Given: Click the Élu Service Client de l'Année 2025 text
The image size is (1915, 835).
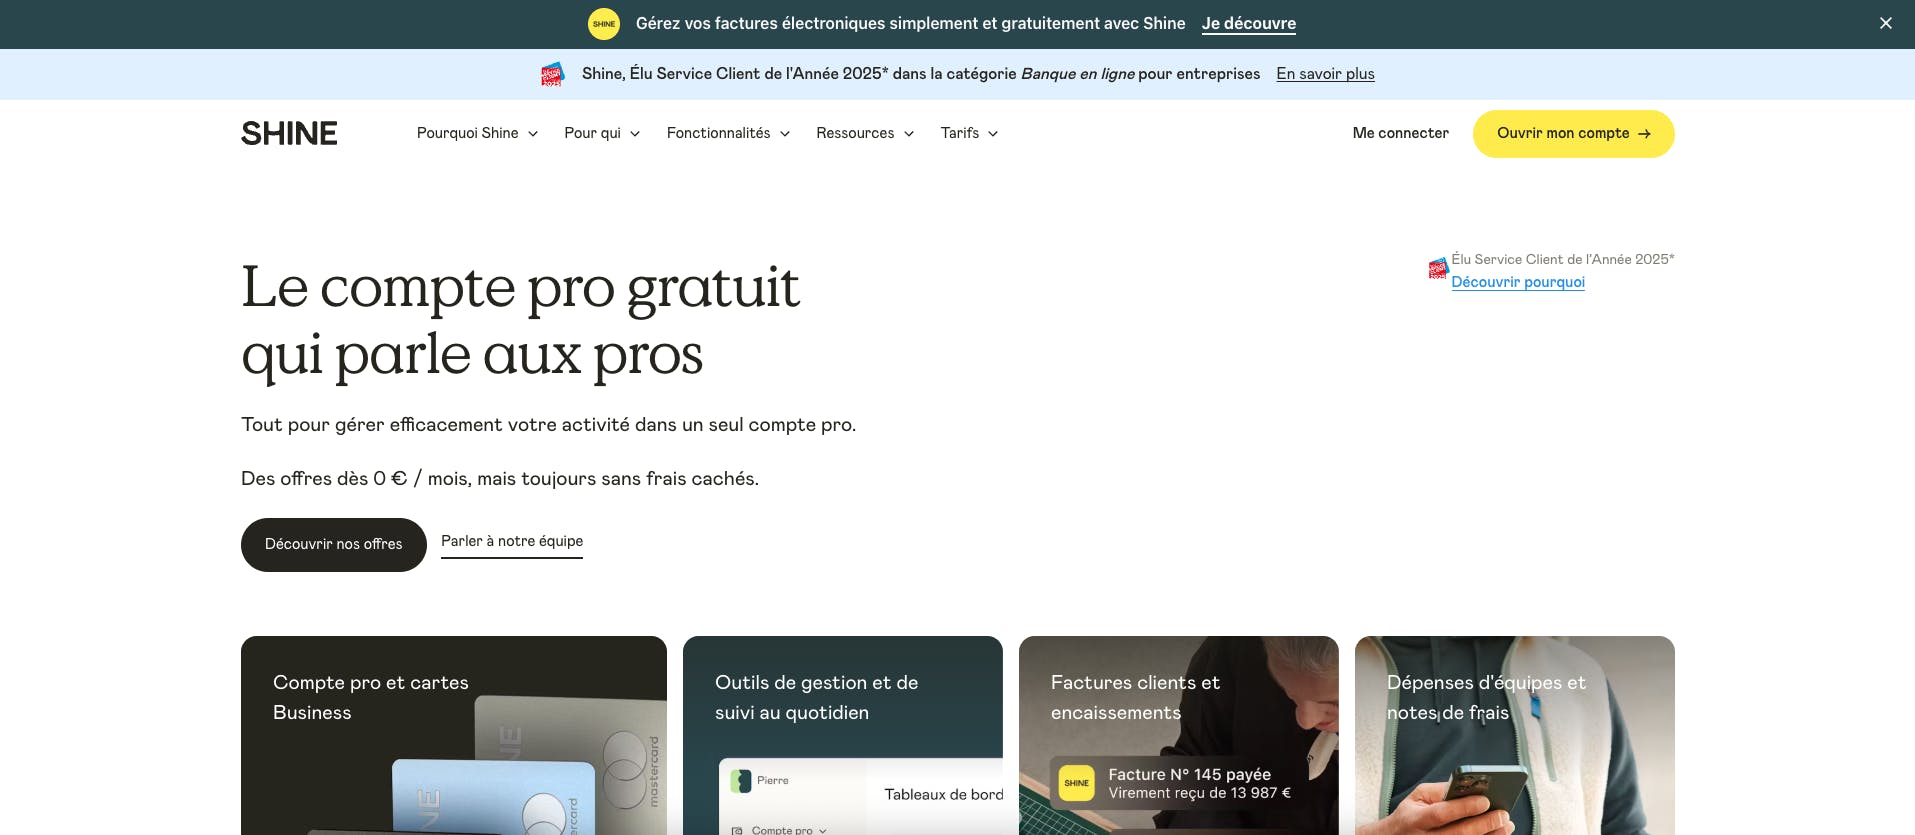Looking at the screenshot, I should 1563,259.
